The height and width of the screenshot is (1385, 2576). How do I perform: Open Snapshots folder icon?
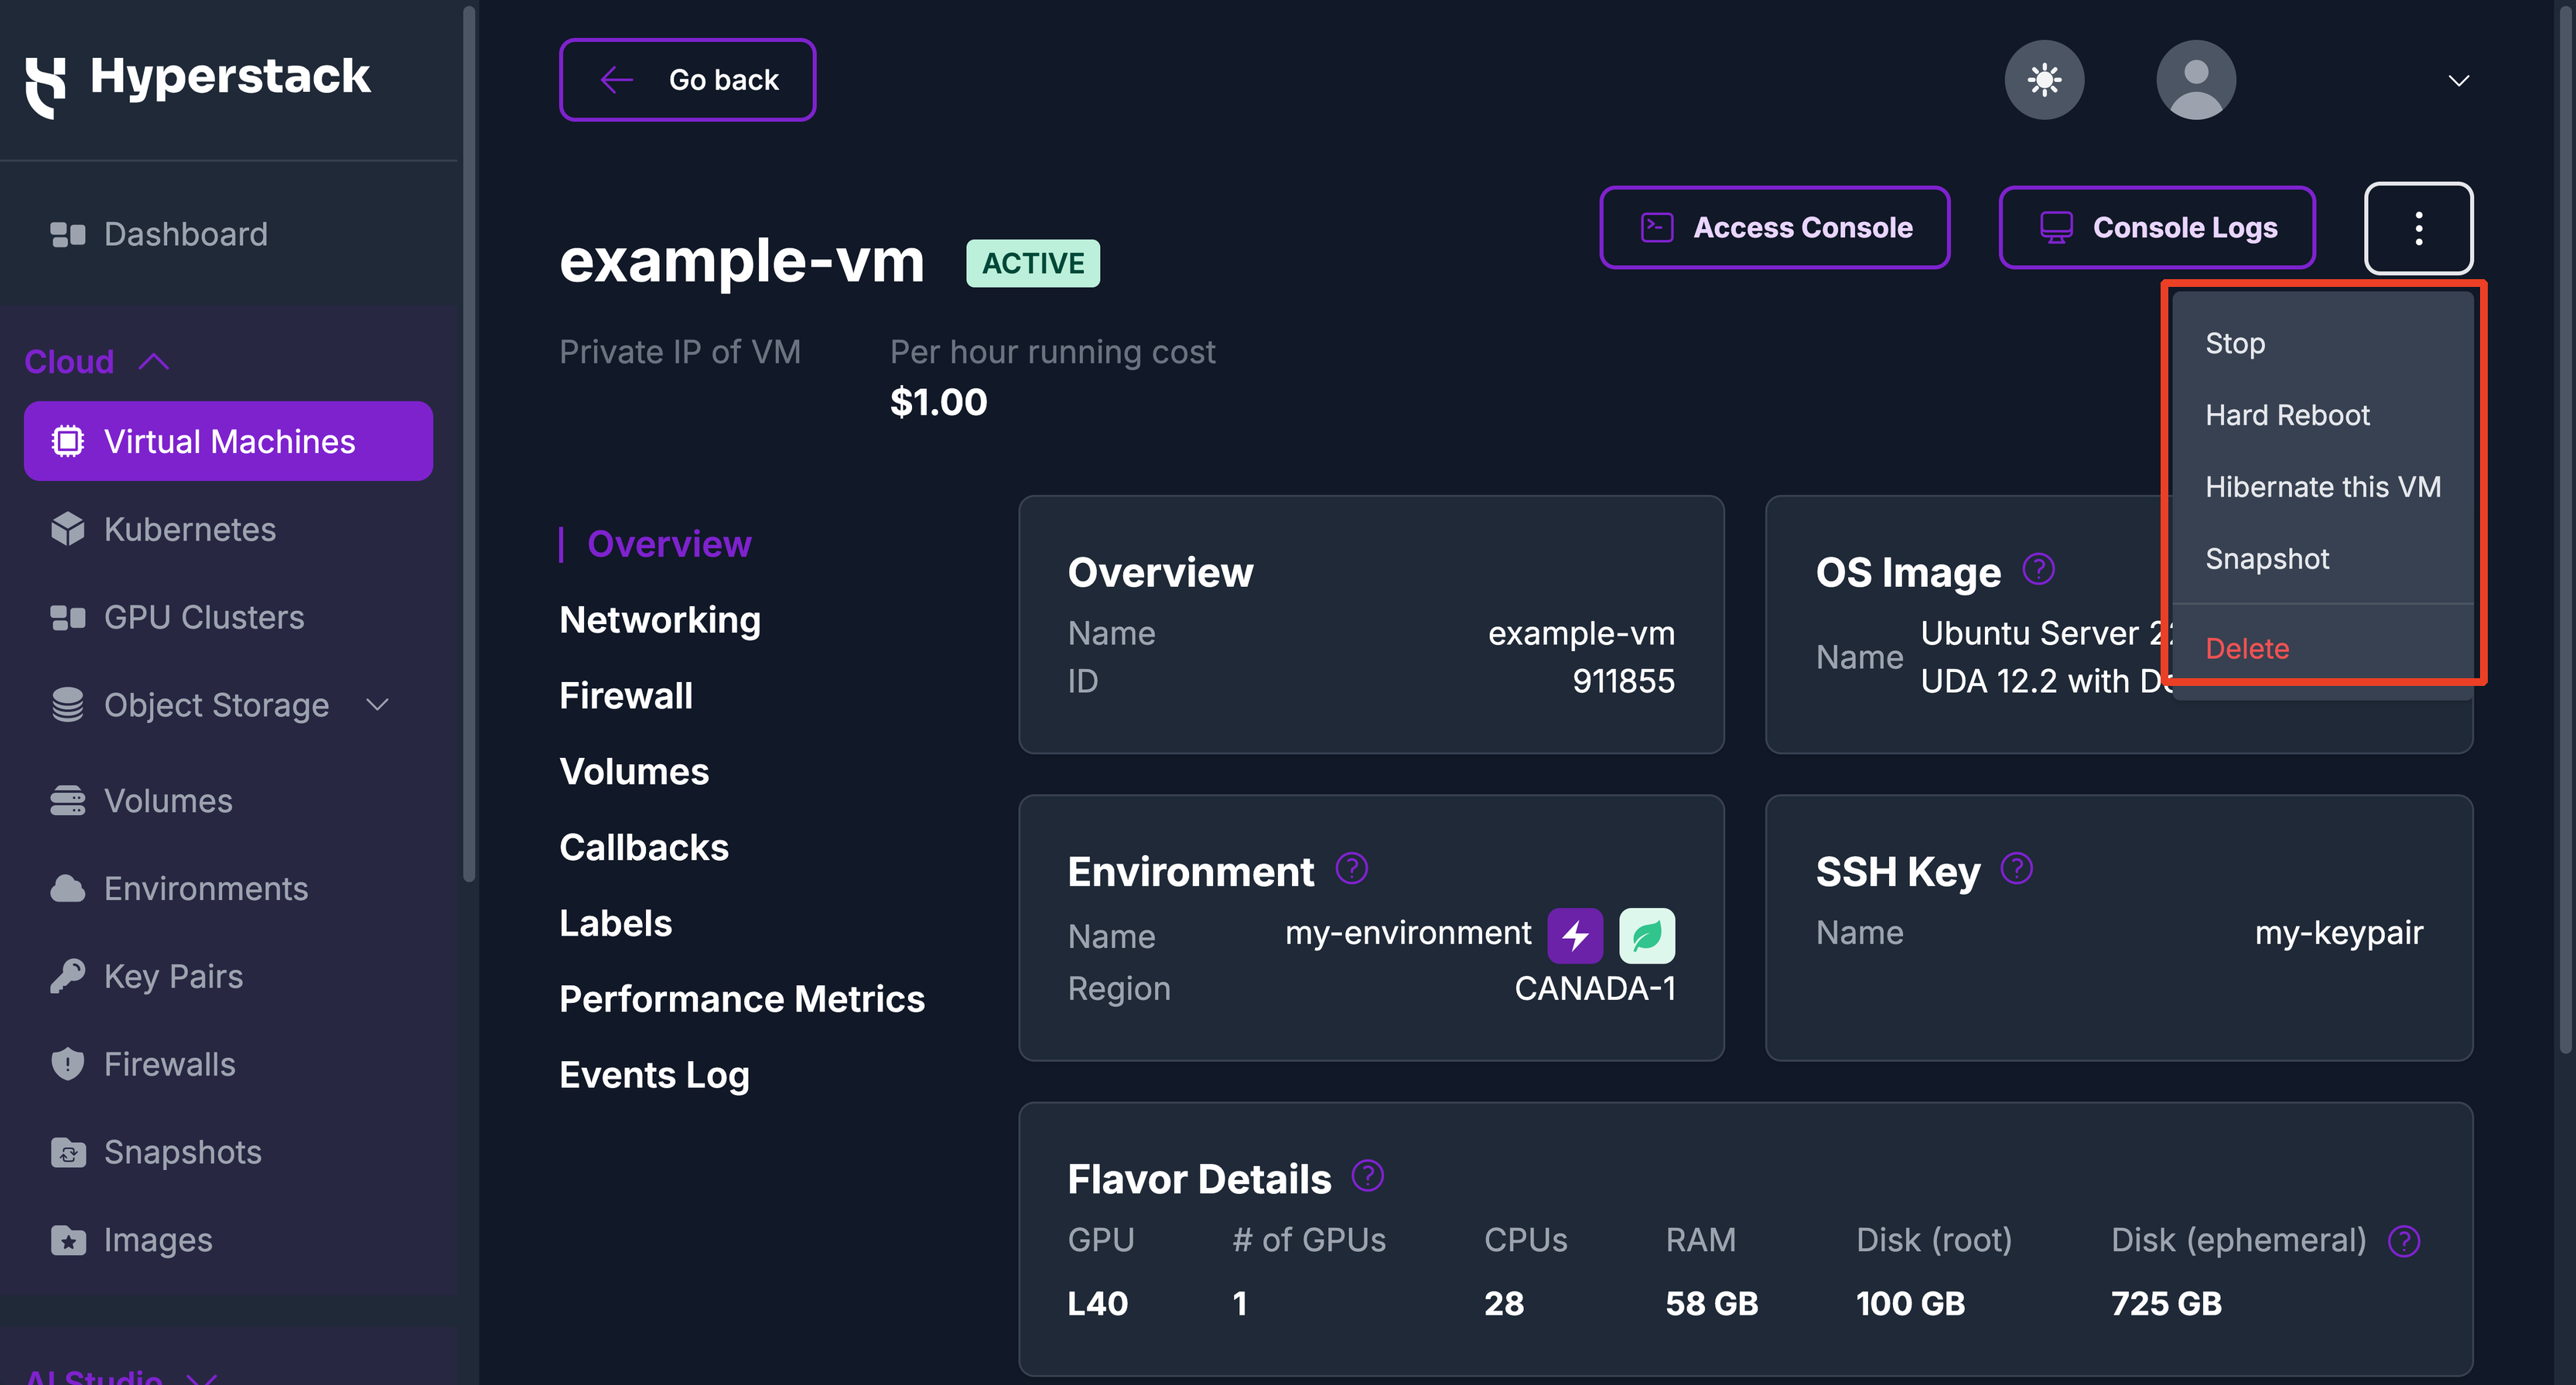click(67, 1152)
